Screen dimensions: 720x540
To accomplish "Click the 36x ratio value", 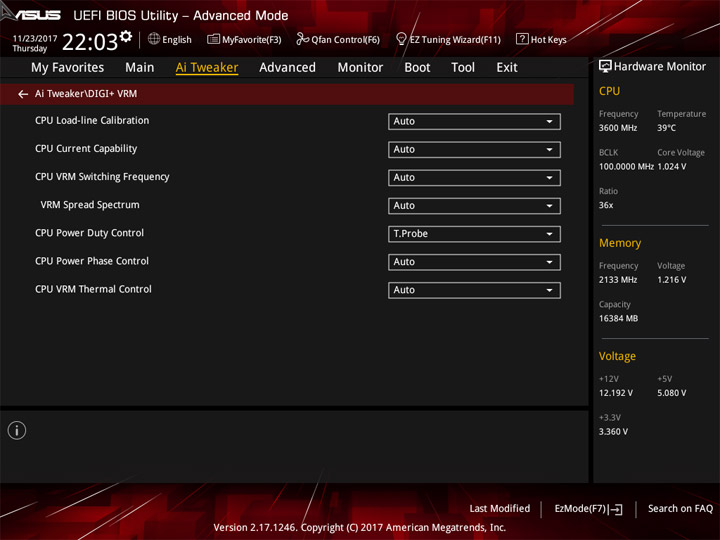I will [606, 205].
